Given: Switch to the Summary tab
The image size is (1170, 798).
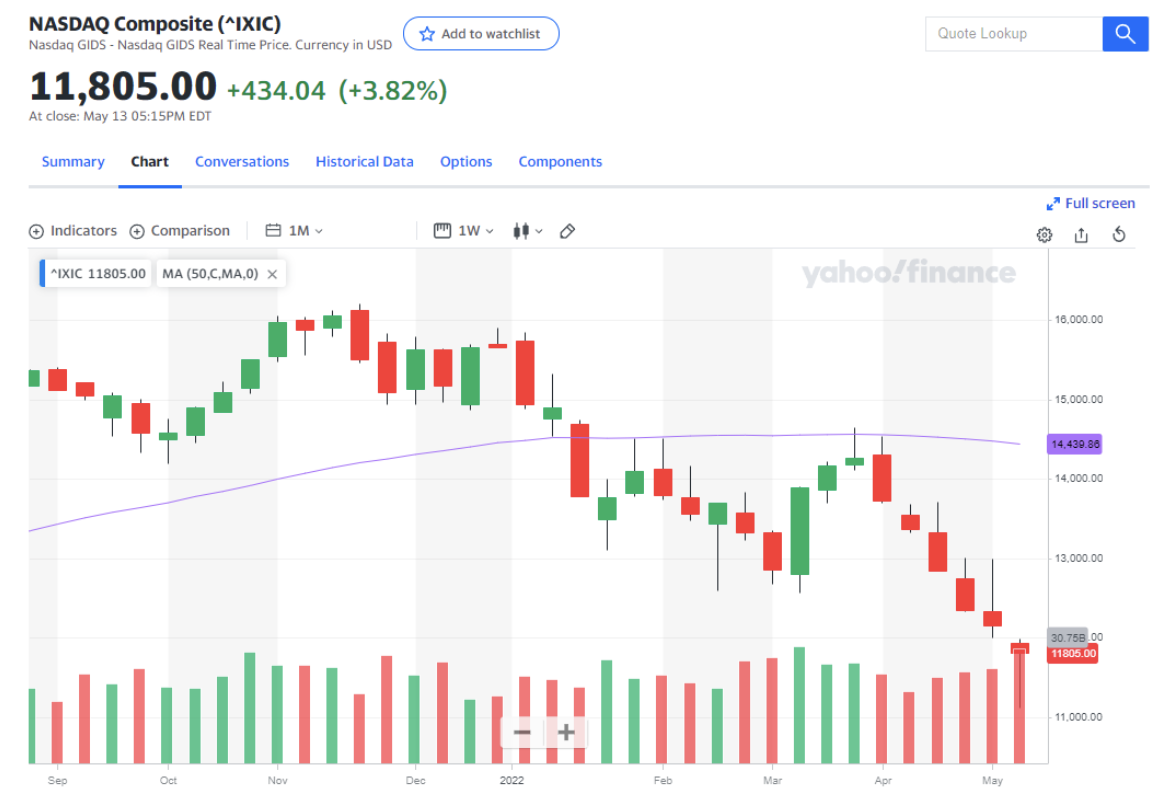Looking at the screenshot, I should coord(73,162).
